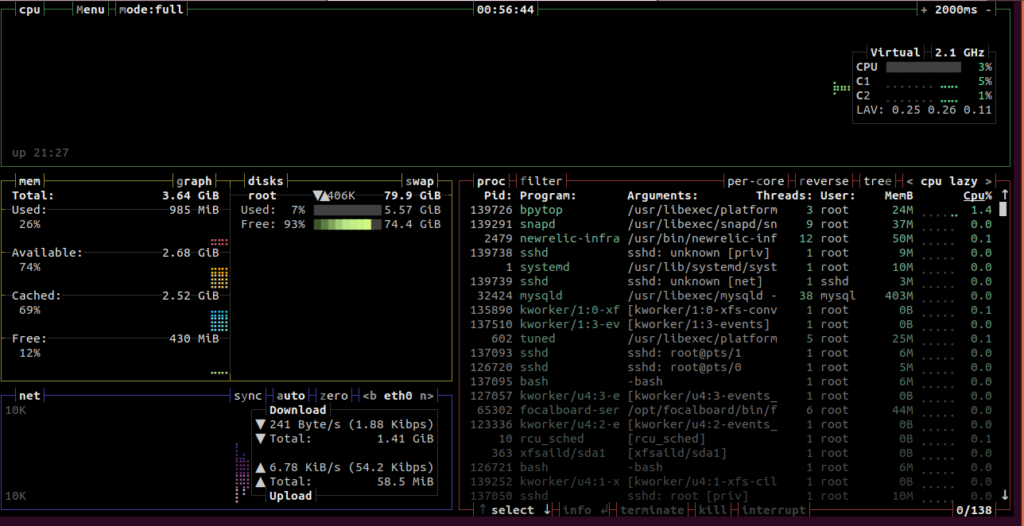Click the proc panel title
Screen dimensions: 1024x526
point(491,181)
